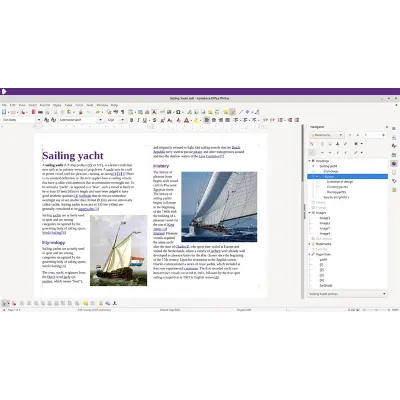400x400 pixels.
Task: Open the Tools menu
Action: click(90, 105)
